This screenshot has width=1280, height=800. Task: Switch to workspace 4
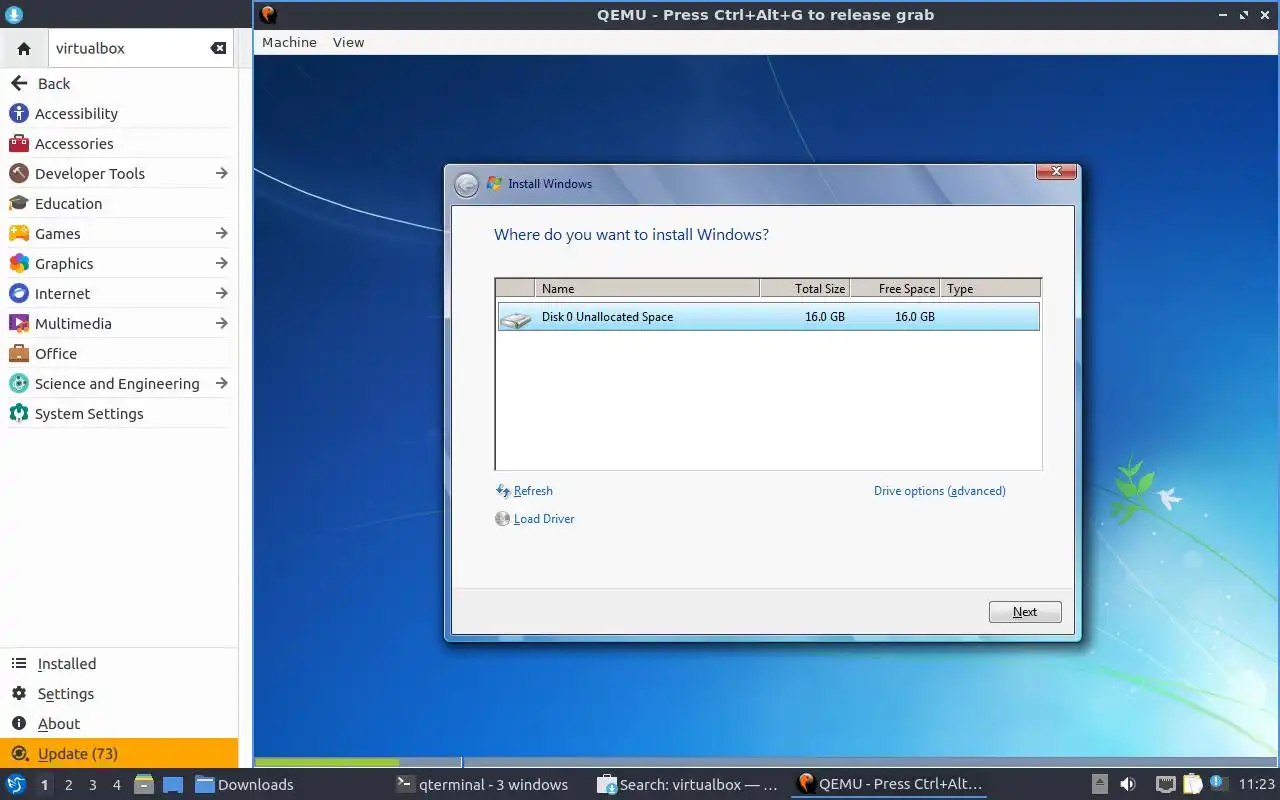click(x=117, y=785)
